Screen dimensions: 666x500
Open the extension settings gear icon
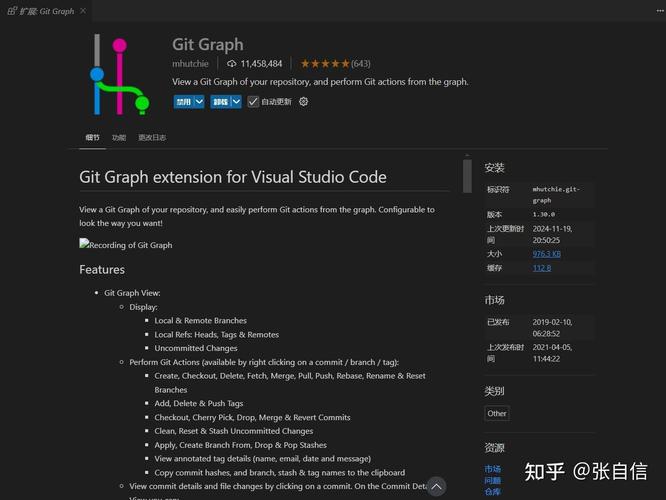[x=303, y=102]
